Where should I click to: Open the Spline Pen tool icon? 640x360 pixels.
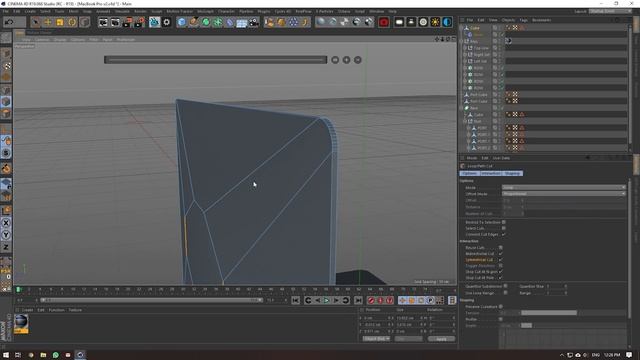click(x=193, y=22)
